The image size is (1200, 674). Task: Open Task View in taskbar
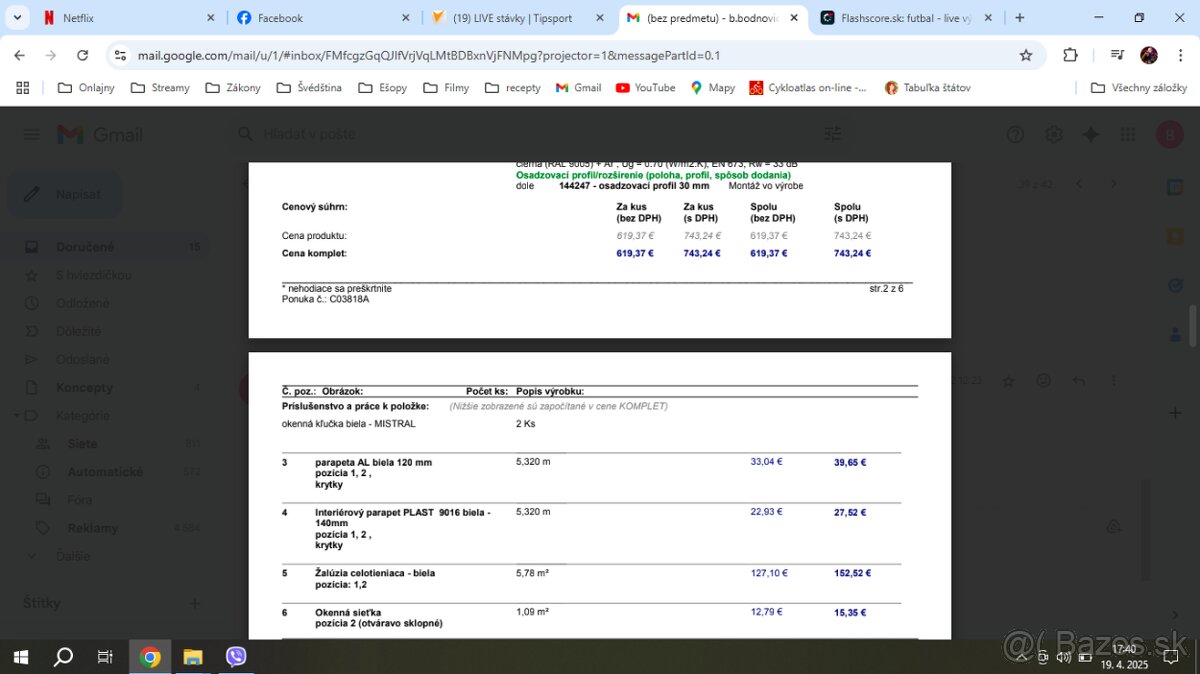(106, 656)
